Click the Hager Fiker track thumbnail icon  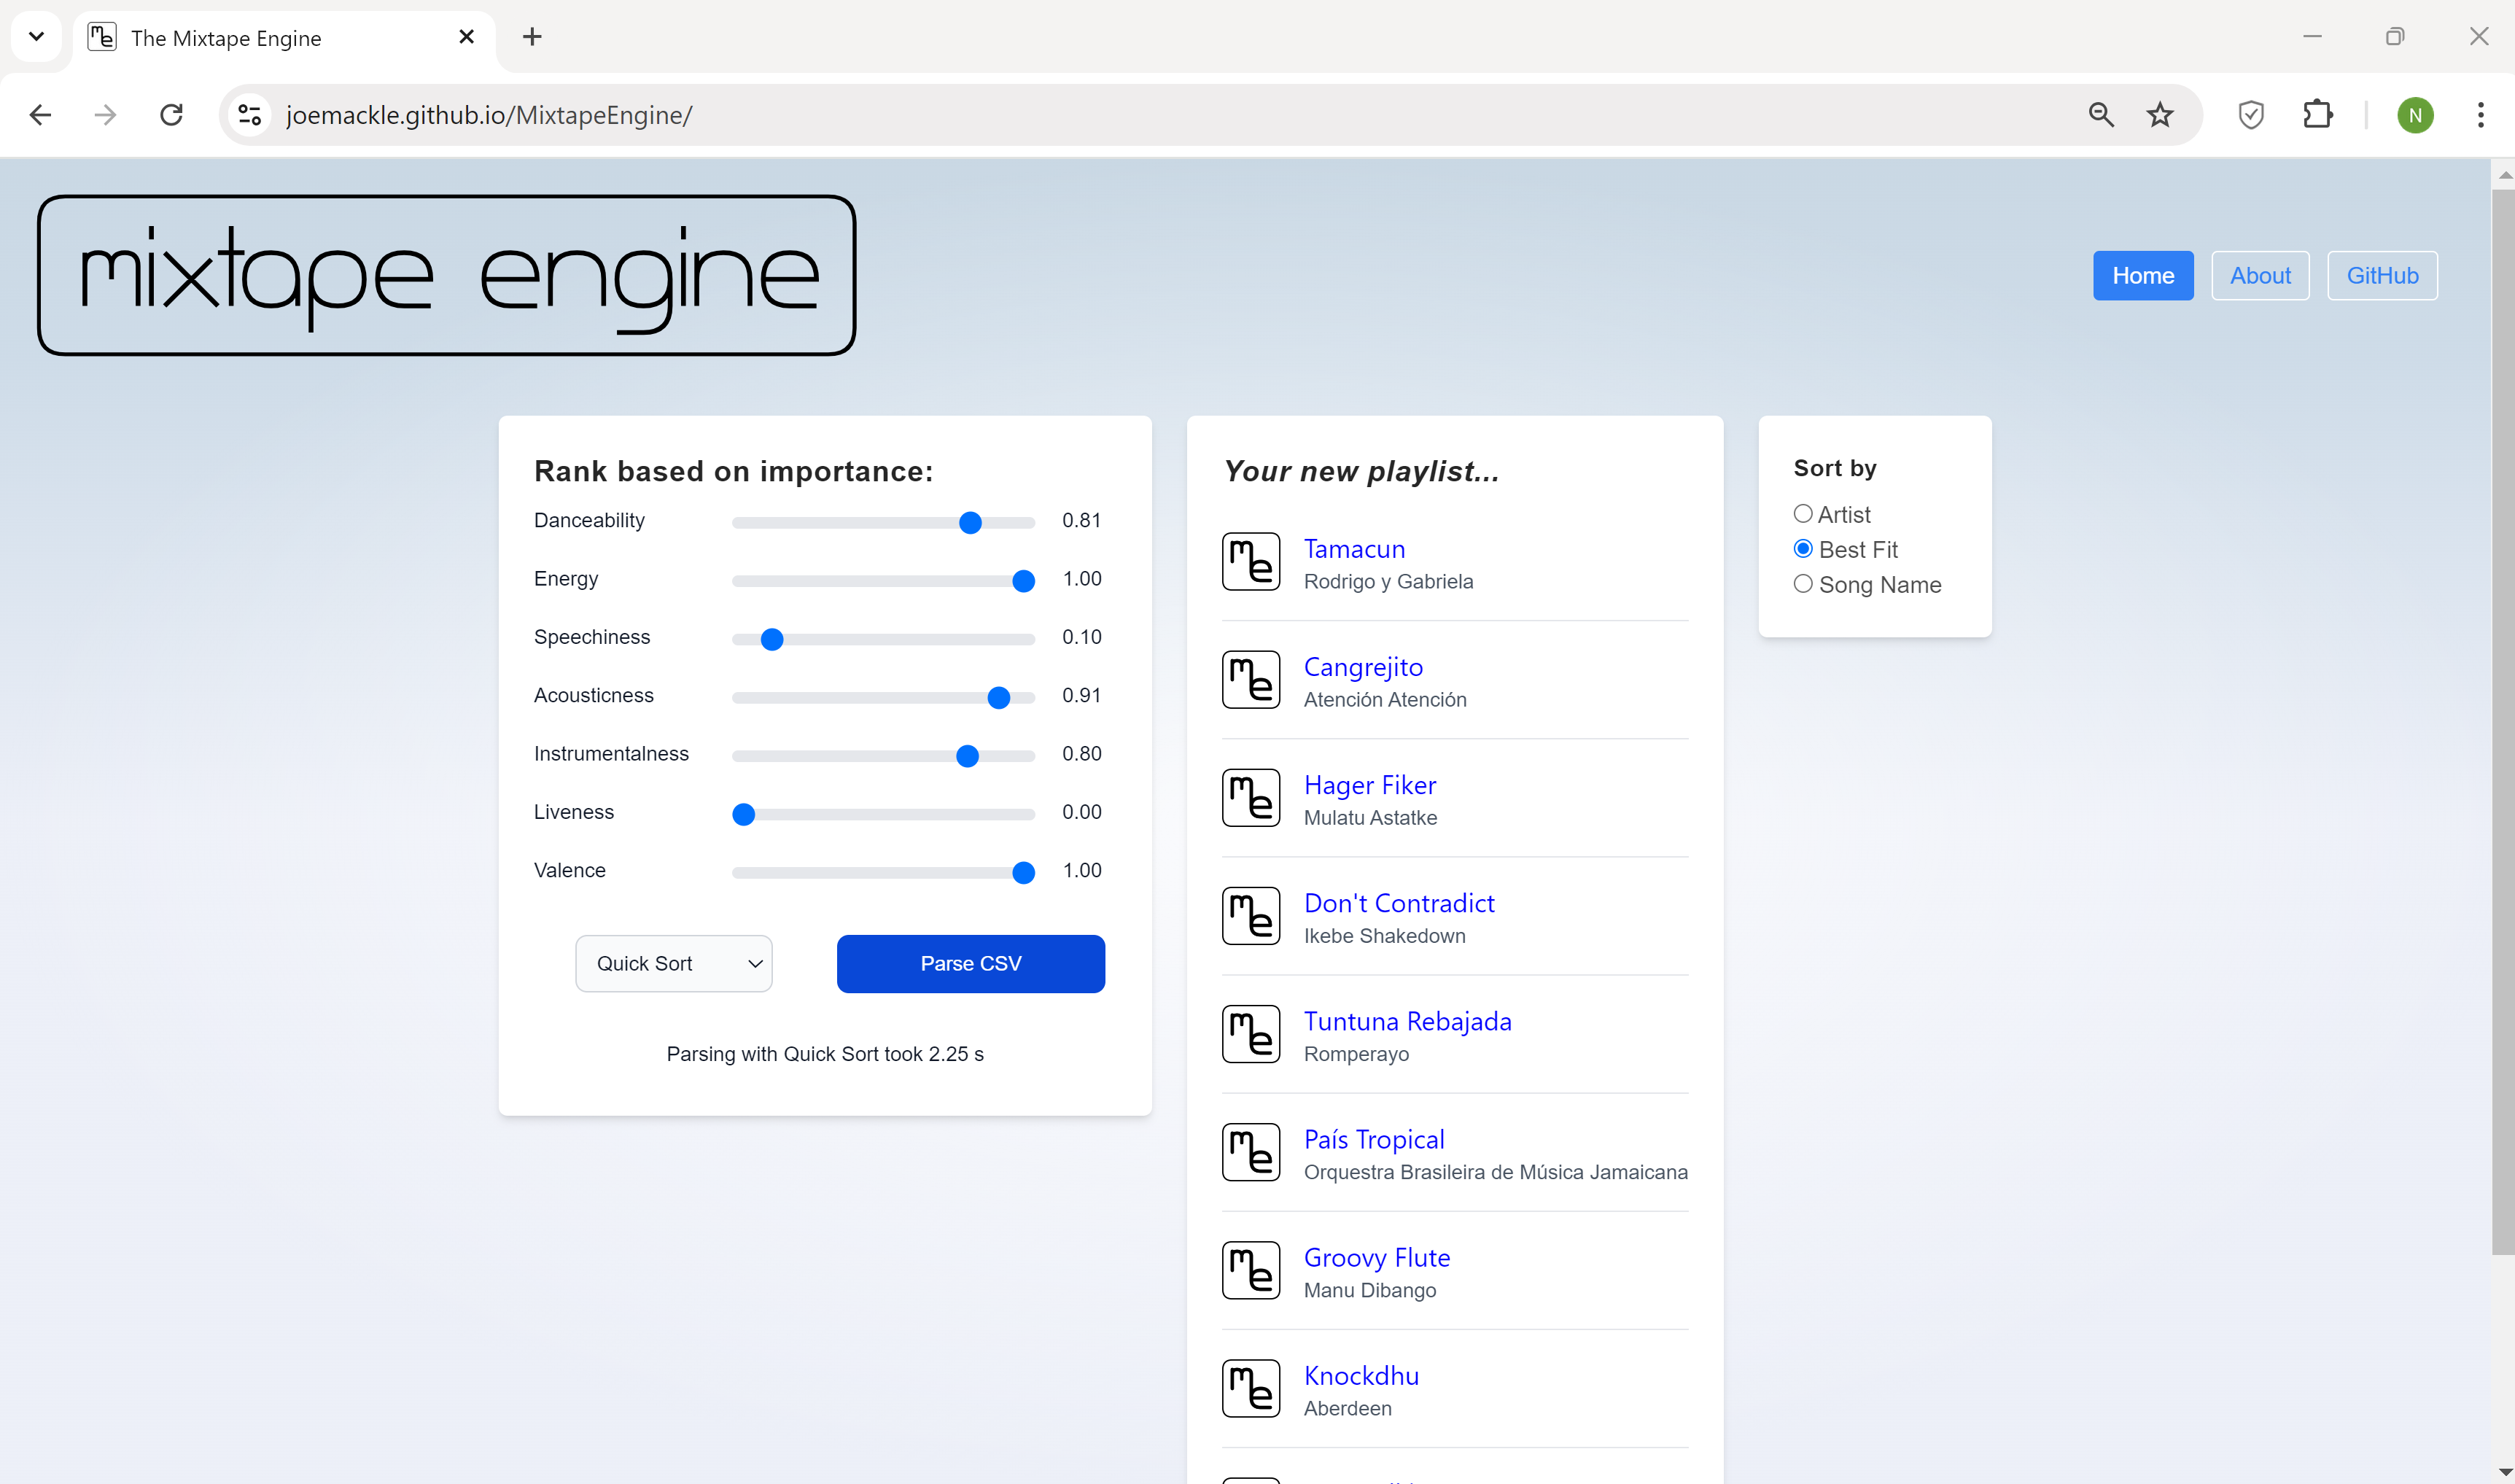(x=1251, y=798)
